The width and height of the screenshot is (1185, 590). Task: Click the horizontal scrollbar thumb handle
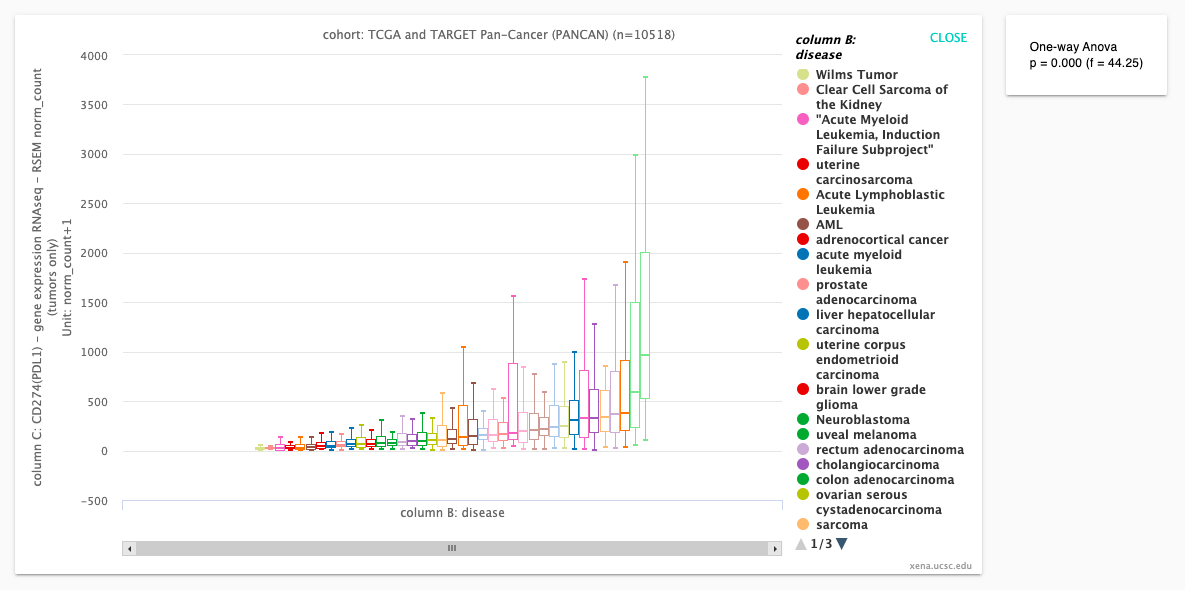pos(451,549)
